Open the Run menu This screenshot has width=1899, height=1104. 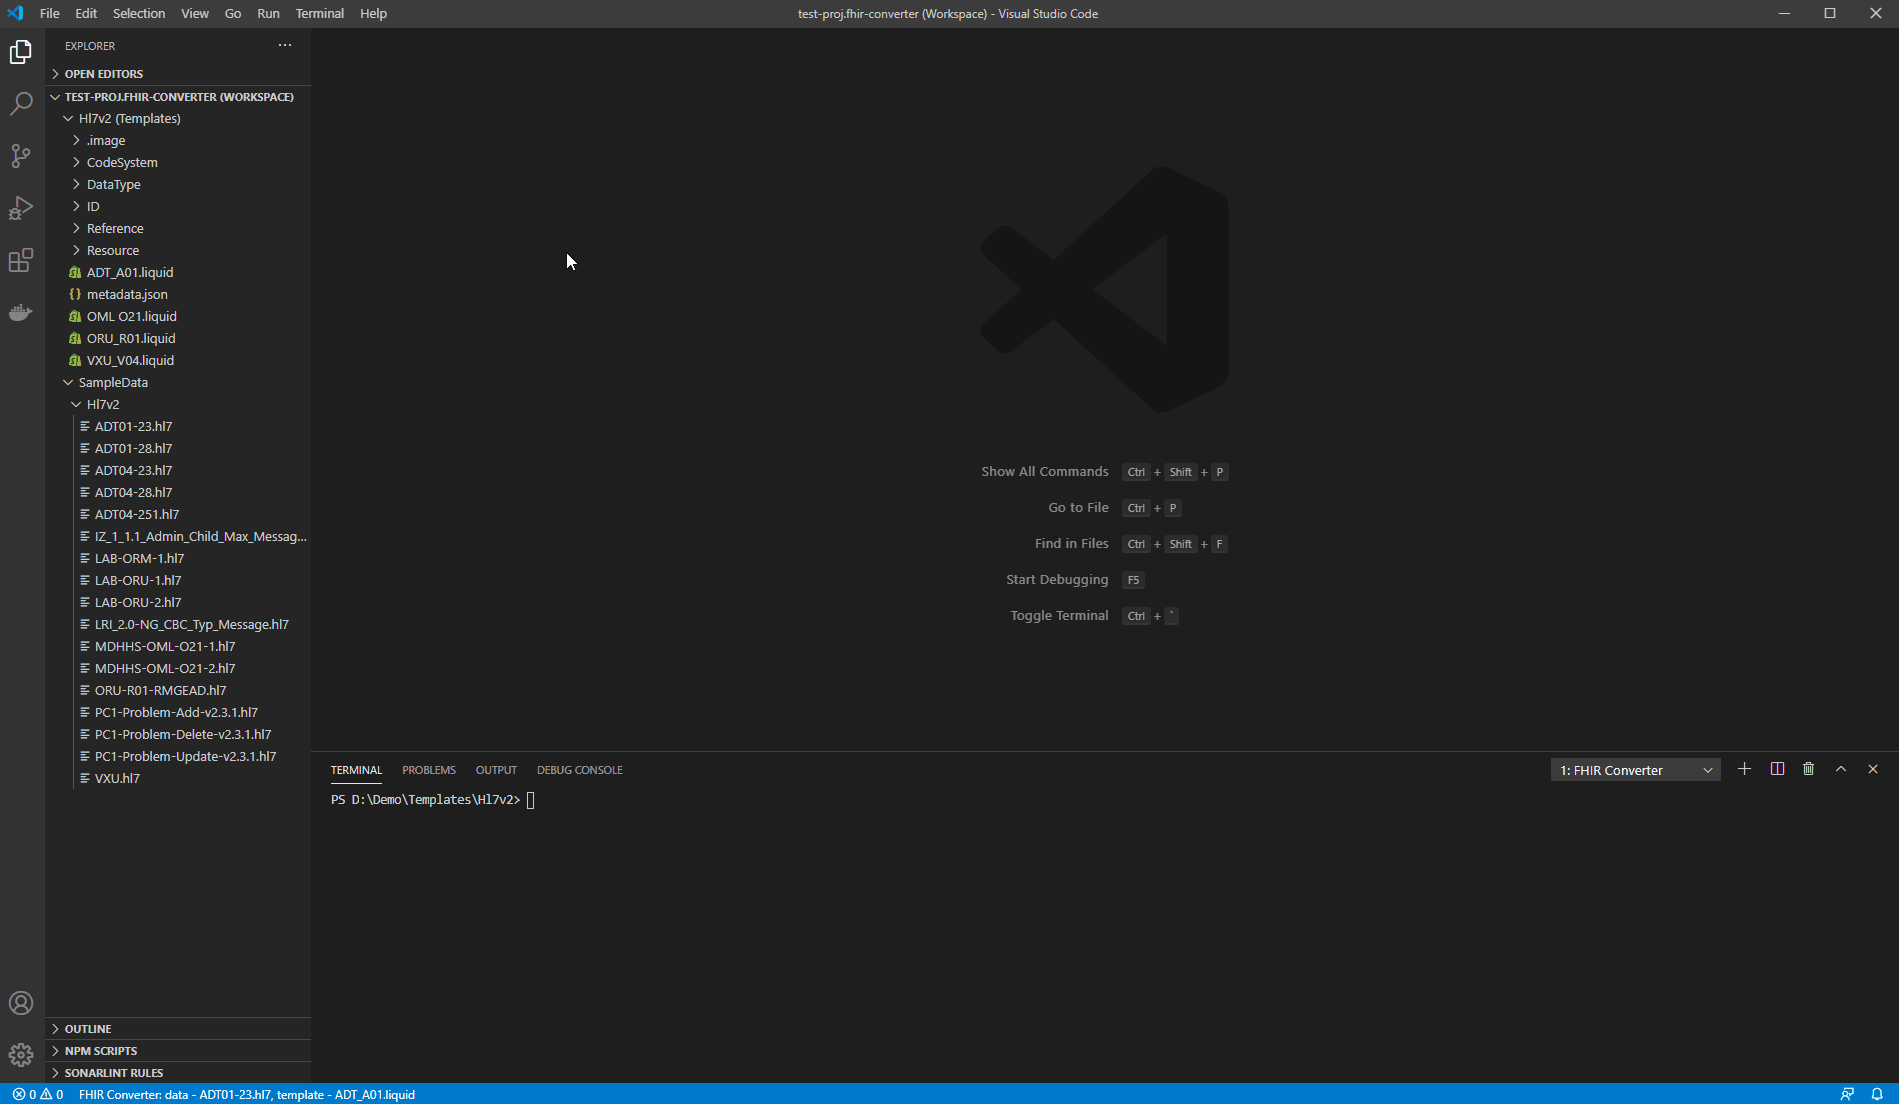click(268, 13)
